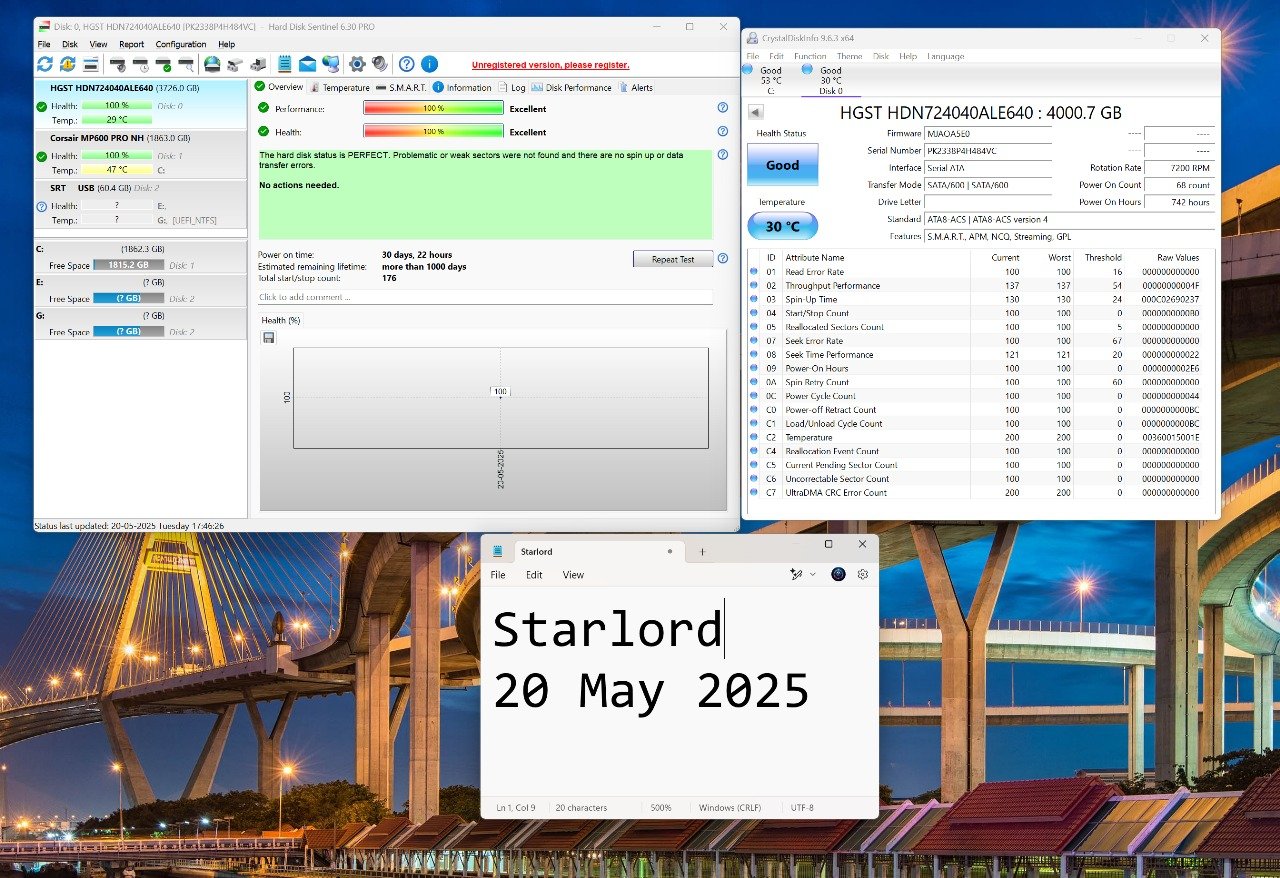1280x878 pixels.
Task: Click the back arrow in CrystalDiskInfo
Action: point(755,112)
